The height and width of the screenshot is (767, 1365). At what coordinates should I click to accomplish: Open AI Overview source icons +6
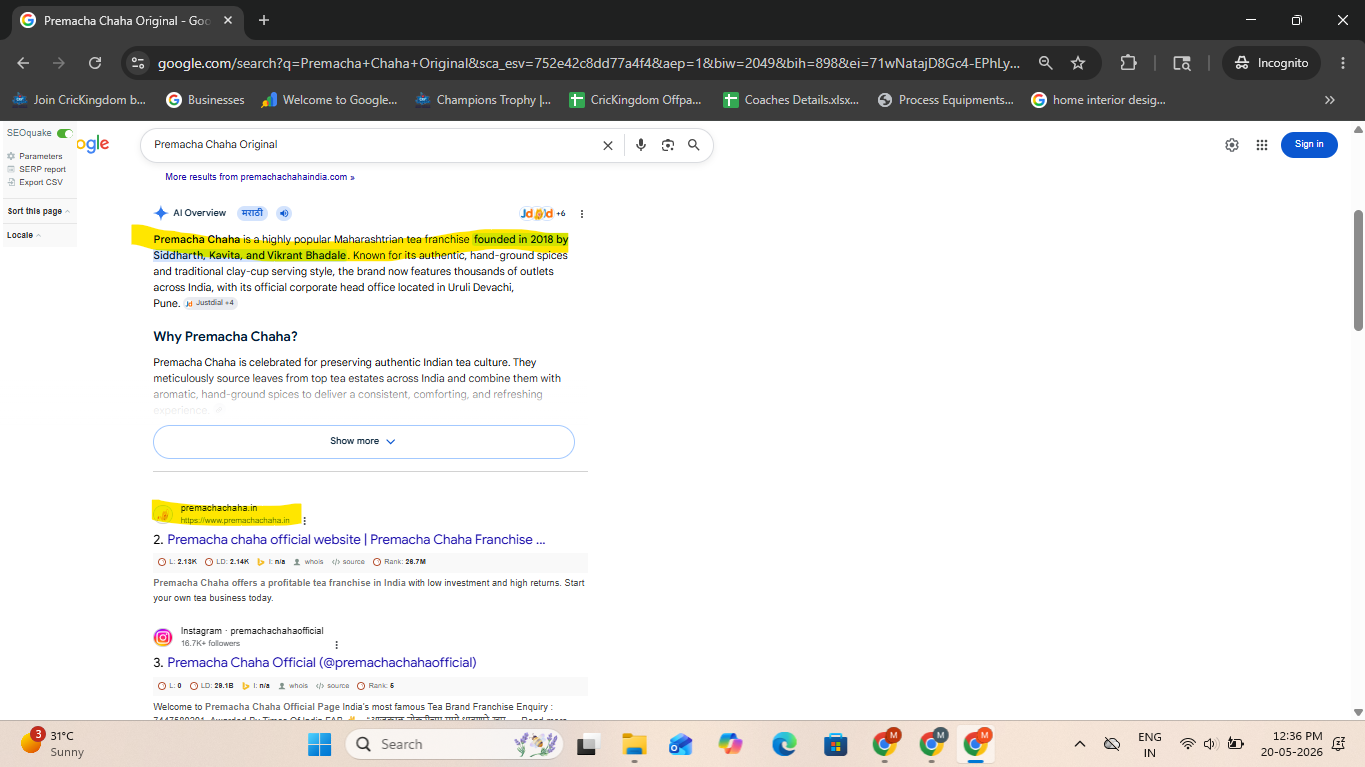point(543,213)
